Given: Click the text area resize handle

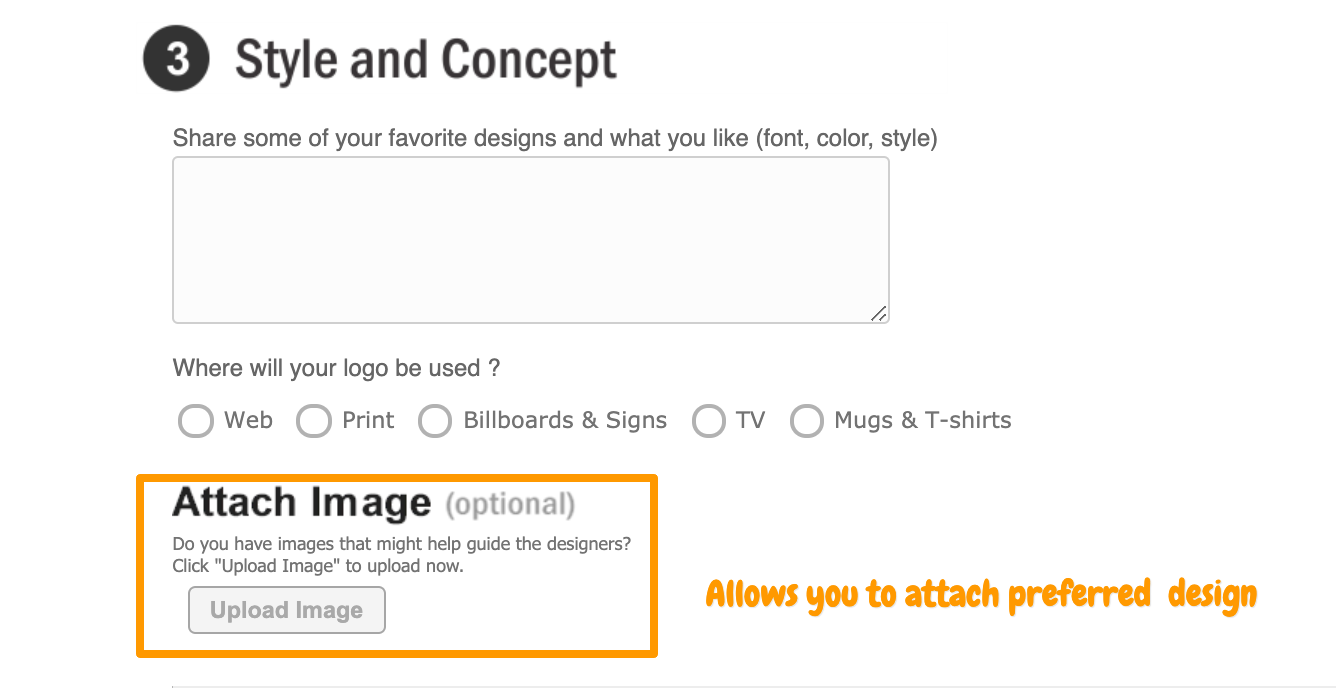Looking at the screenshot, I should [878, 313].
